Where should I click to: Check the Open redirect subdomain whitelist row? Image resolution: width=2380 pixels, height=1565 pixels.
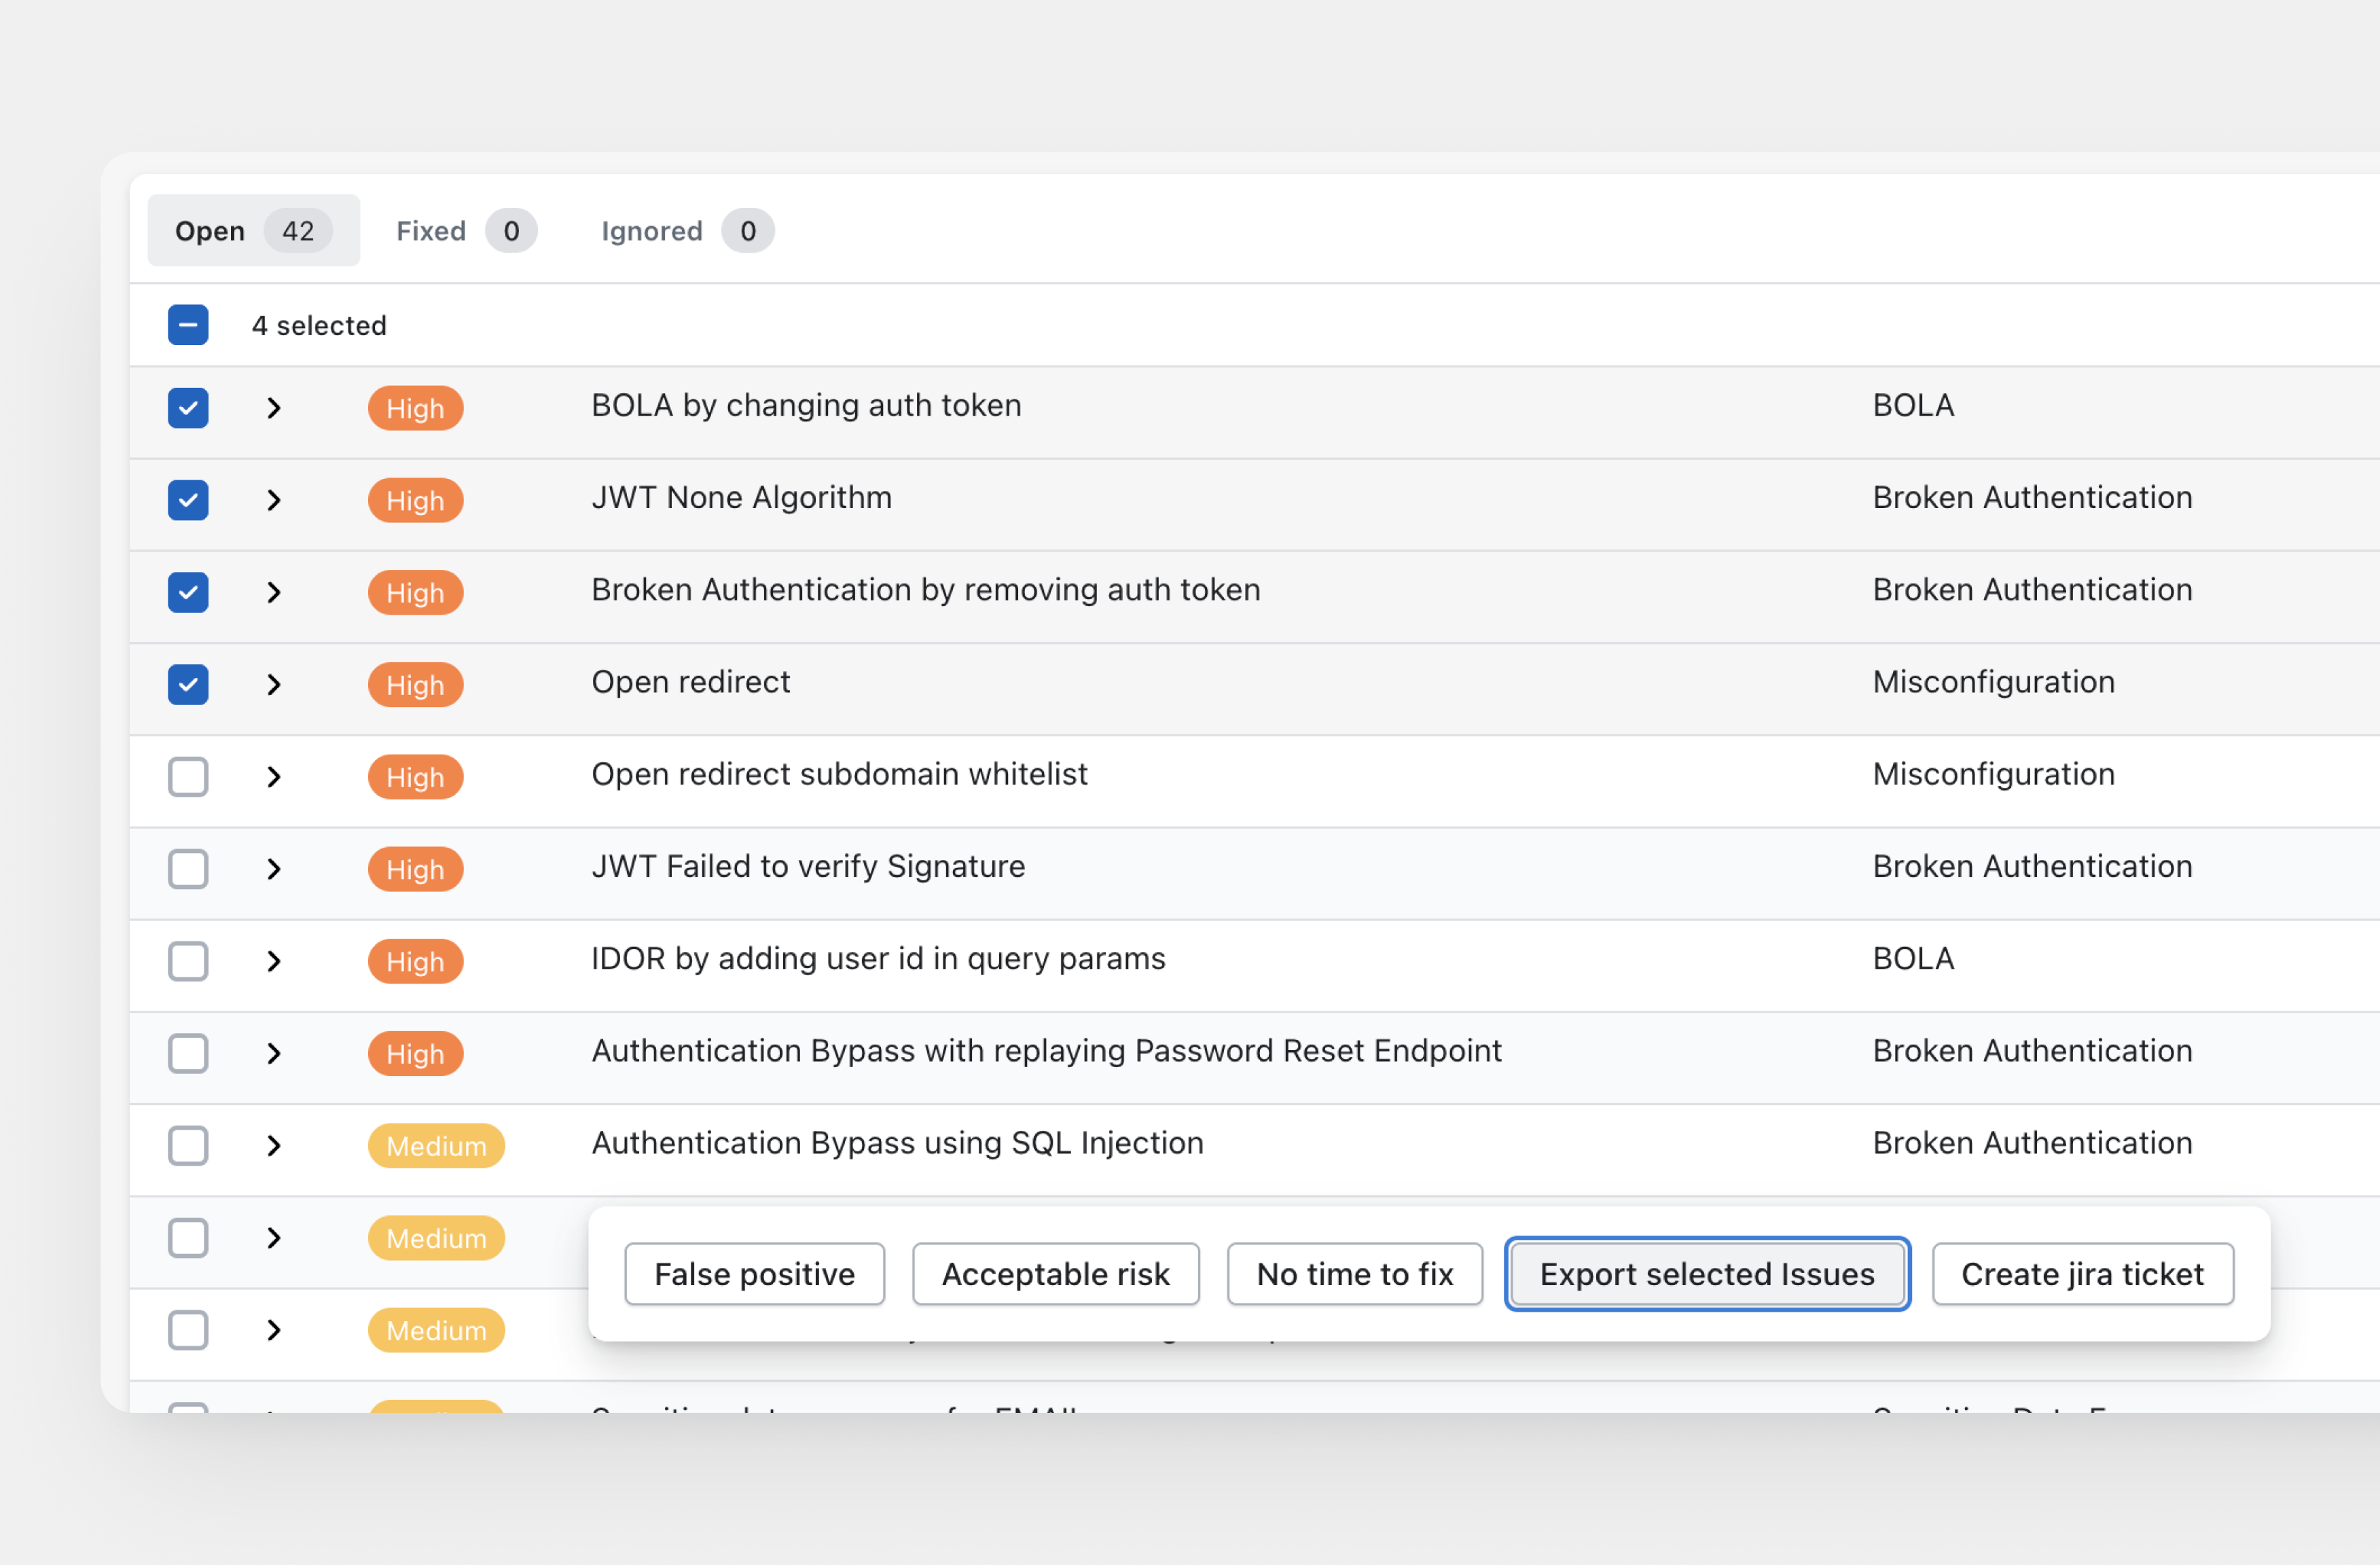point(188,777)
